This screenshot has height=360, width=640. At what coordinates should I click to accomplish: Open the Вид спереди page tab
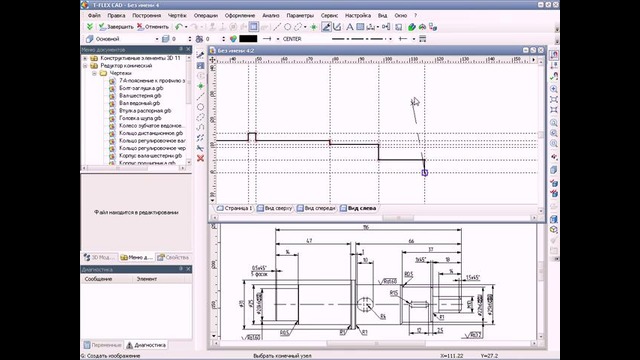pos(316,209)
